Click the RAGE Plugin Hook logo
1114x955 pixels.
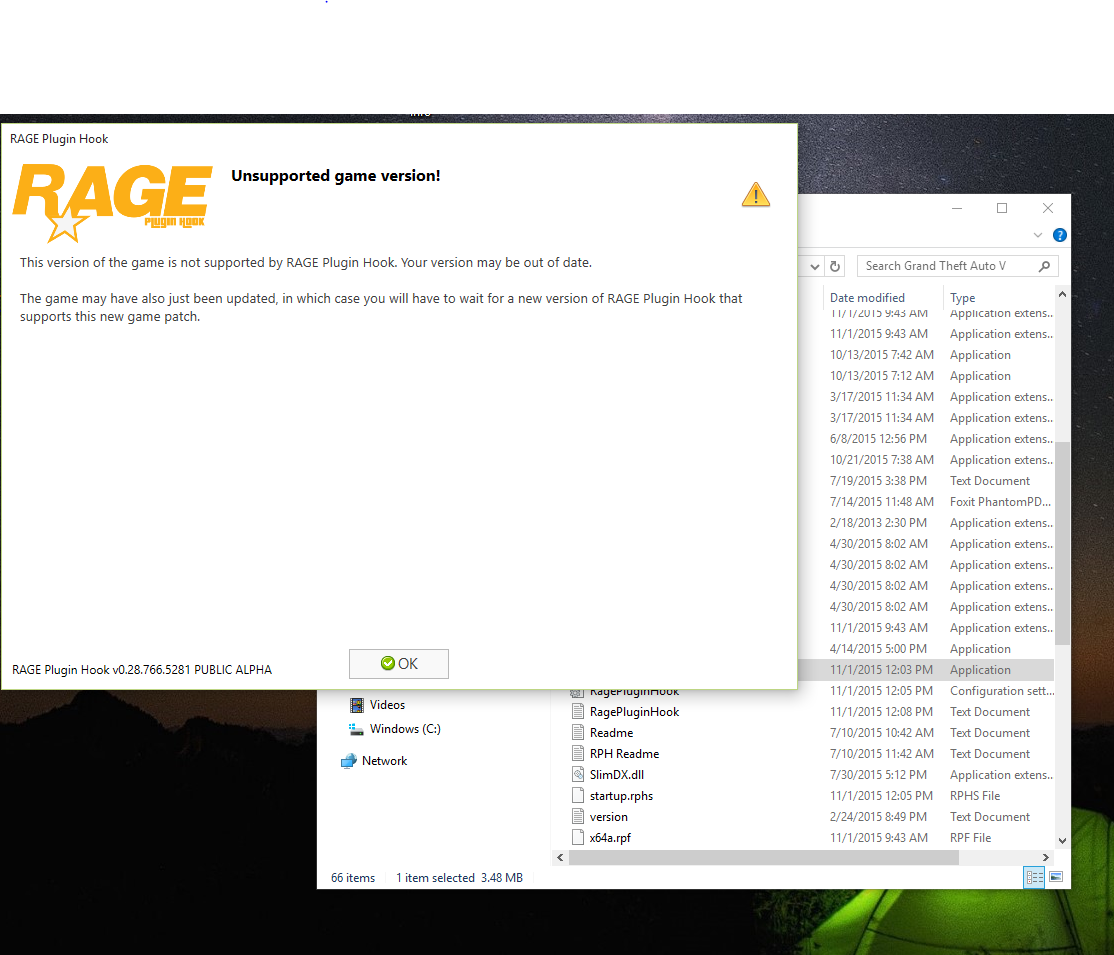click(112, 202)
